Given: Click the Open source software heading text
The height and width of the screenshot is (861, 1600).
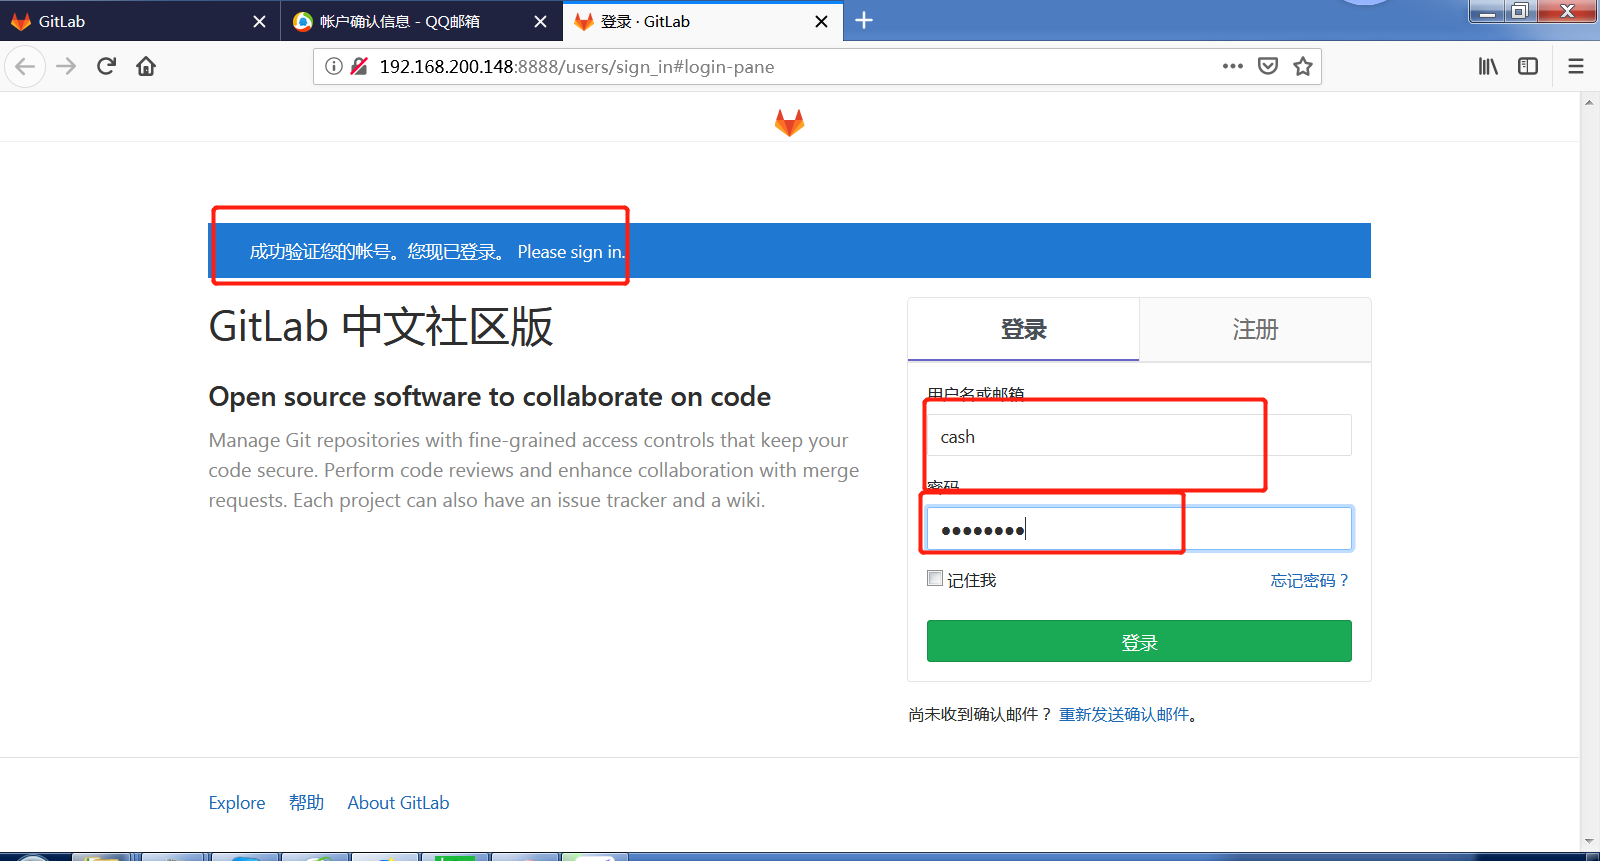Looking at the screenshot, I should 489,397.
